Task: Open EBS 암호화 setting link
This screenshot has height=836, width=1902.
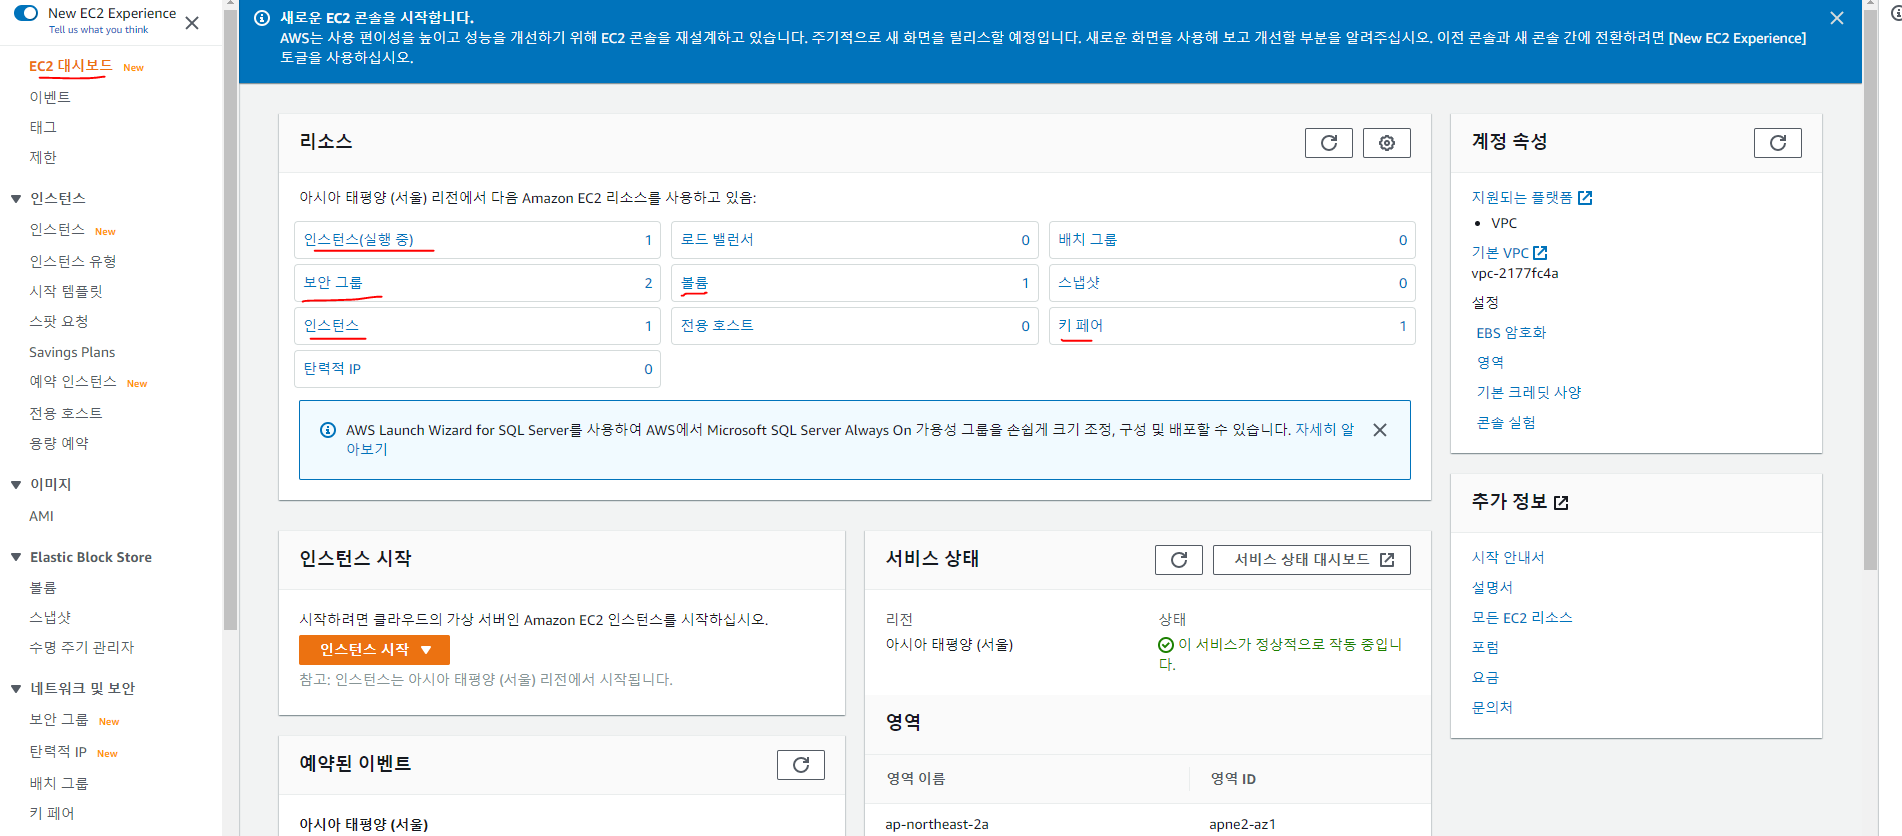Action: coord(1511,333)
